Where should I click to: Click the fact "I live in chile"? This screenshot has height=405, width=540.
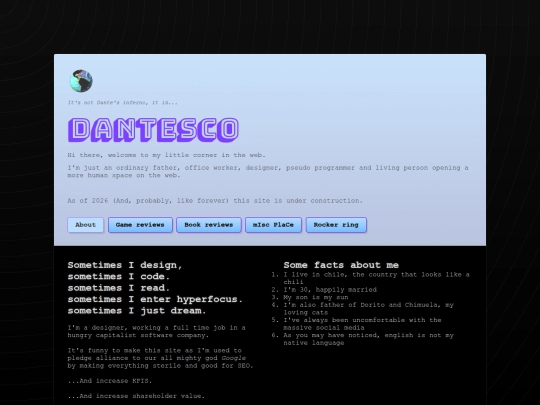click(x=376, y=278)
